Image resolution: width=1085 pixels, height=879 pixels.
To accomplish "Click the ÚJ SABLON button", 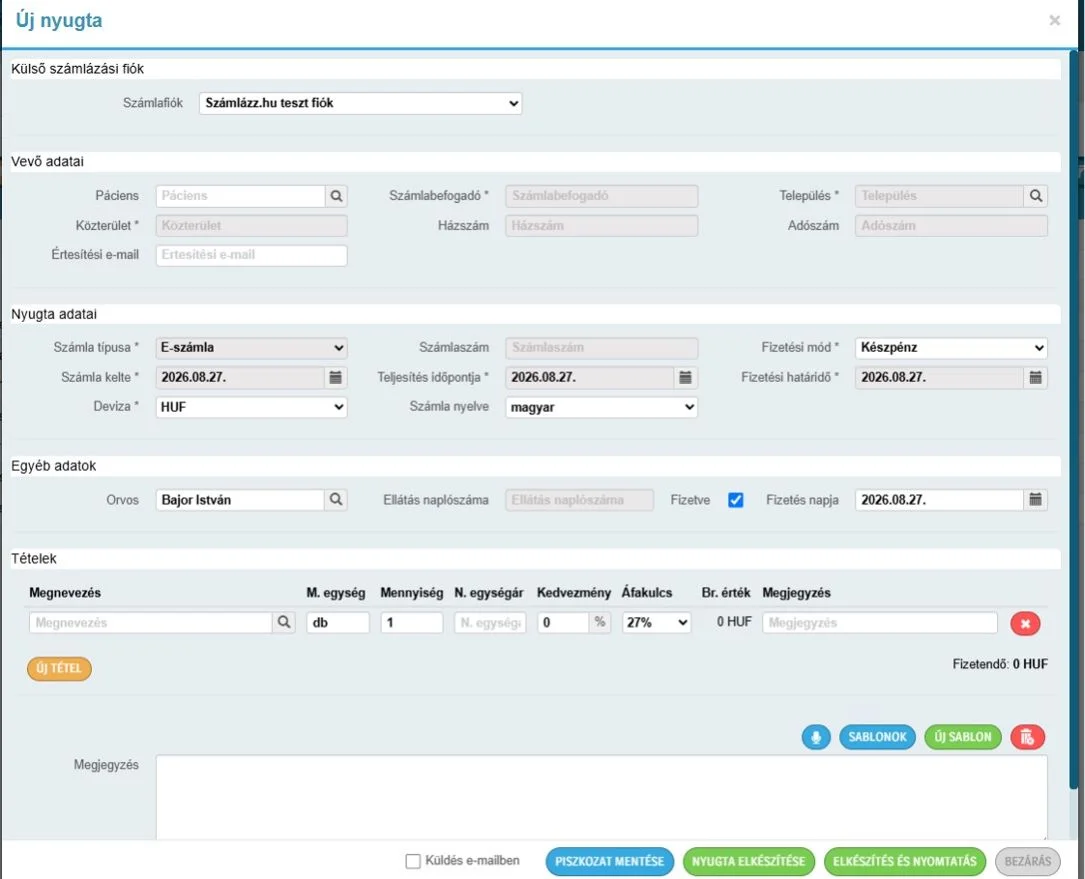I will tap(963, 737).
